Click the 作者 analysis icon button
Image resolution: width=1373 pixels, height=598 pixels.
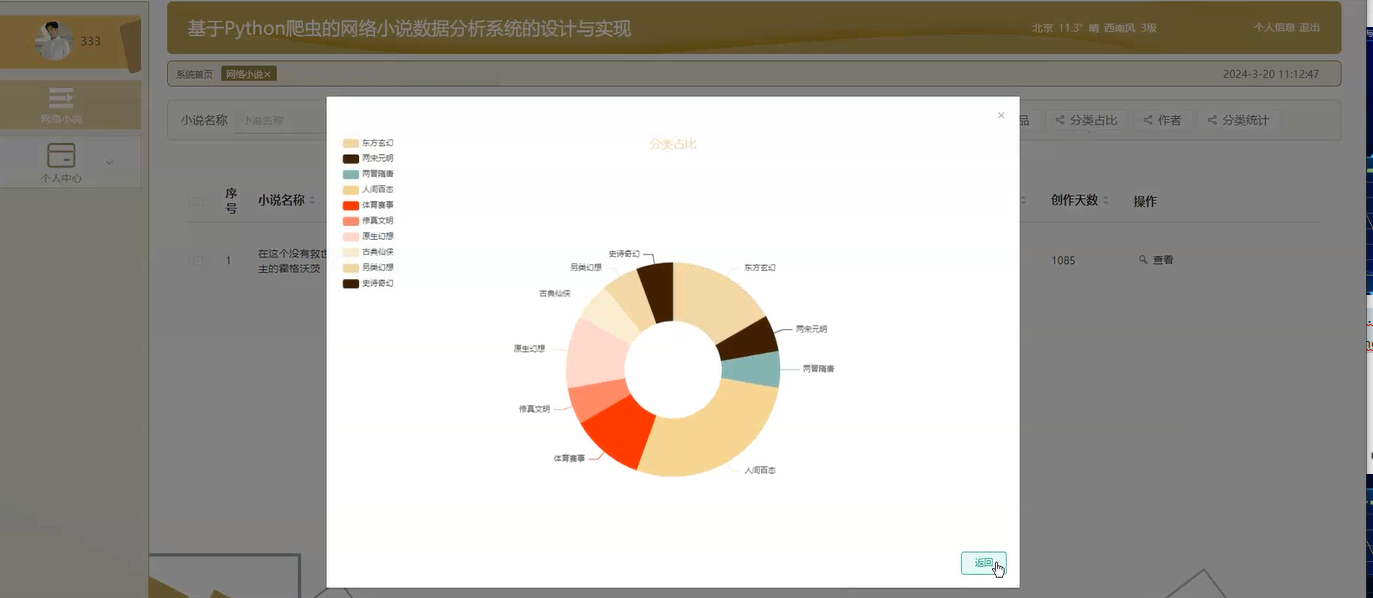point(1146,119)
